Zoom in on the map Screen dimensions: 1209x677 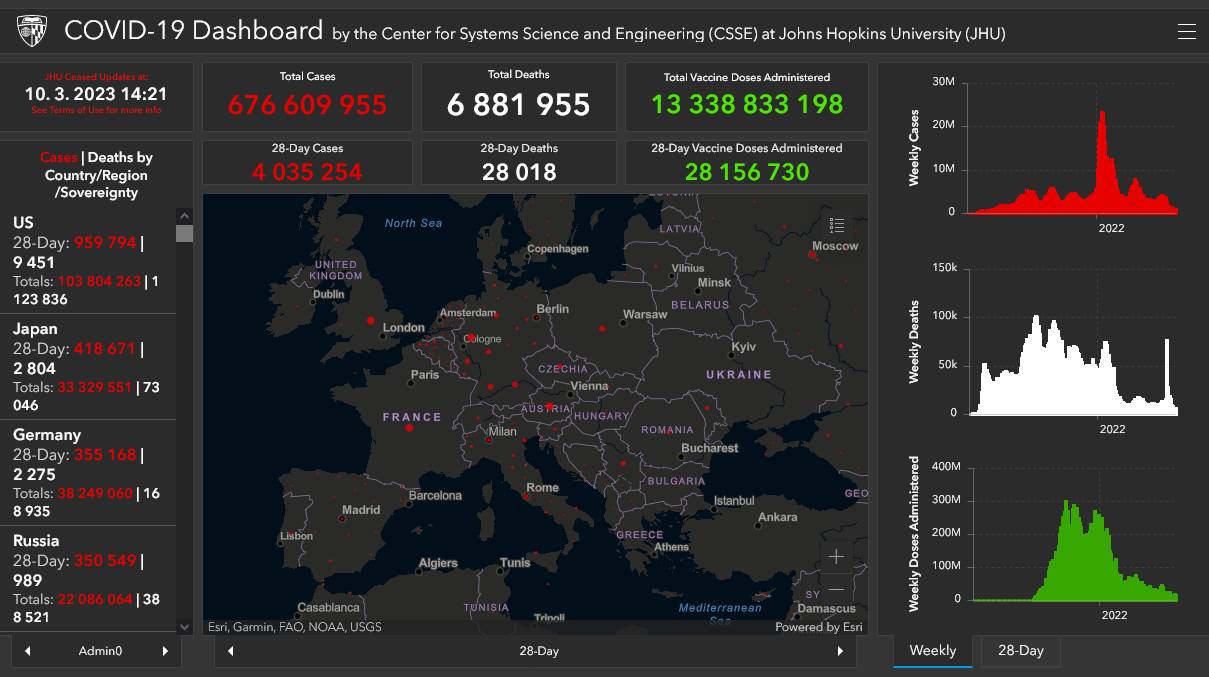(836, 557)
